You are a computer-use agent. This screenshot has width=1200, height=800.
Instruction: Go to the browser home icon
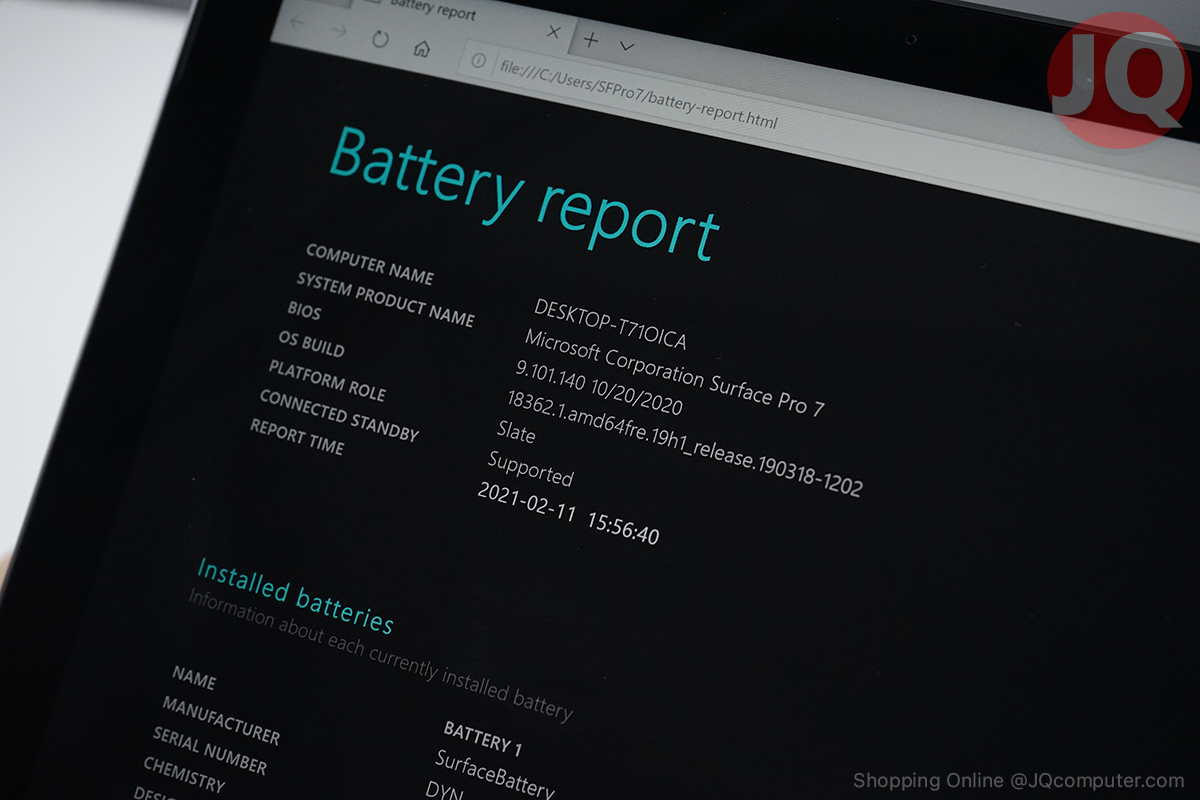(x=422, y=48)
